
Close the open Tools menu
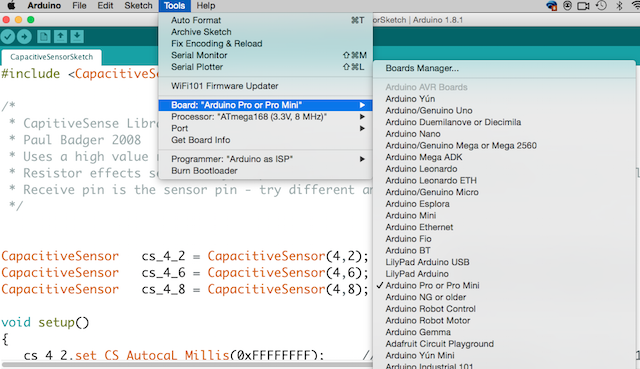coord(174,6)
